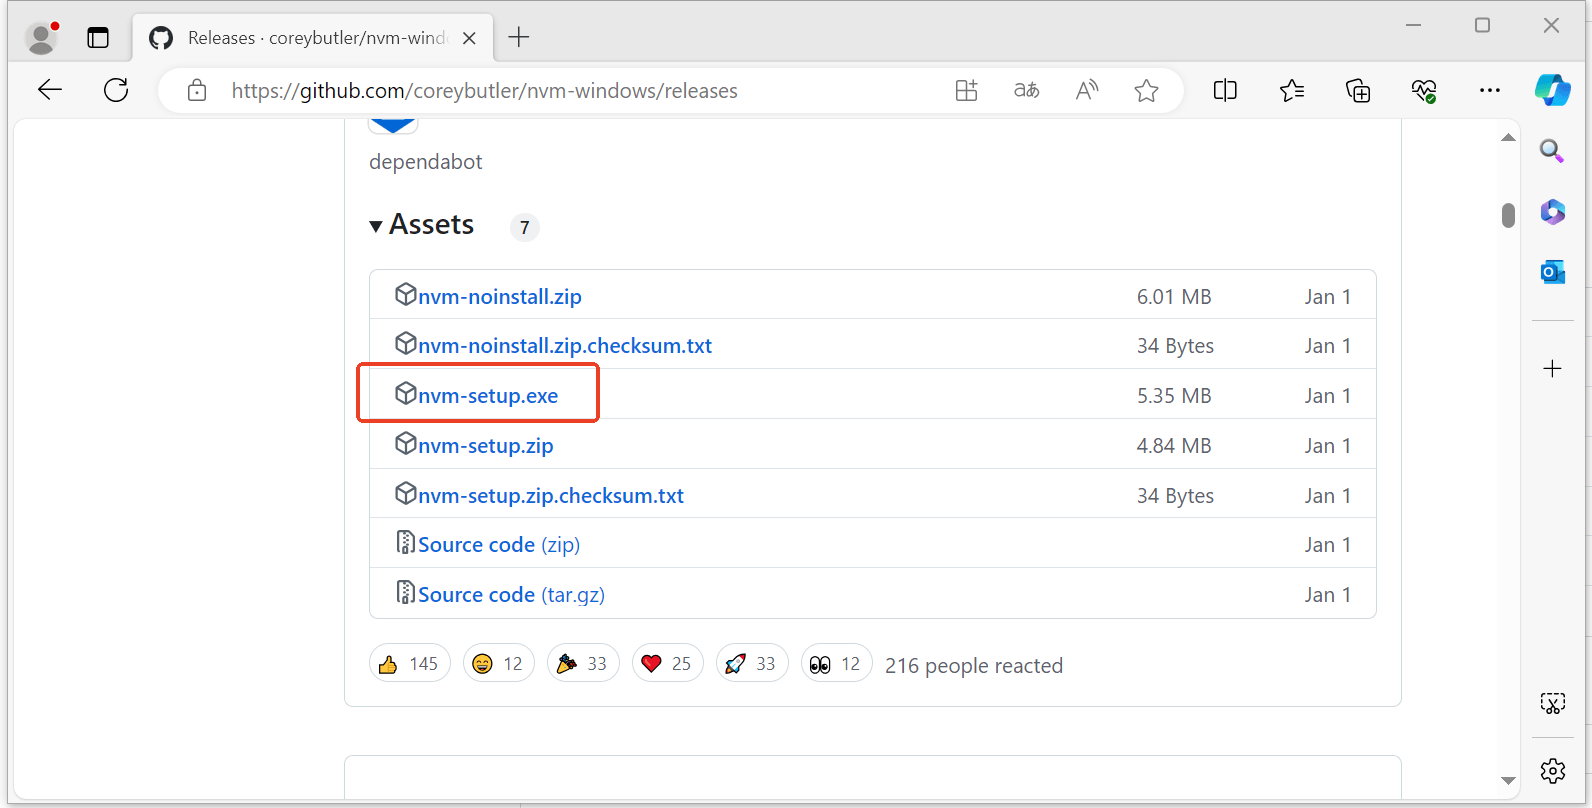Toggle the rocket reaction with 33
Viewport: 1592px width, 808px height.
pos(751,664)
